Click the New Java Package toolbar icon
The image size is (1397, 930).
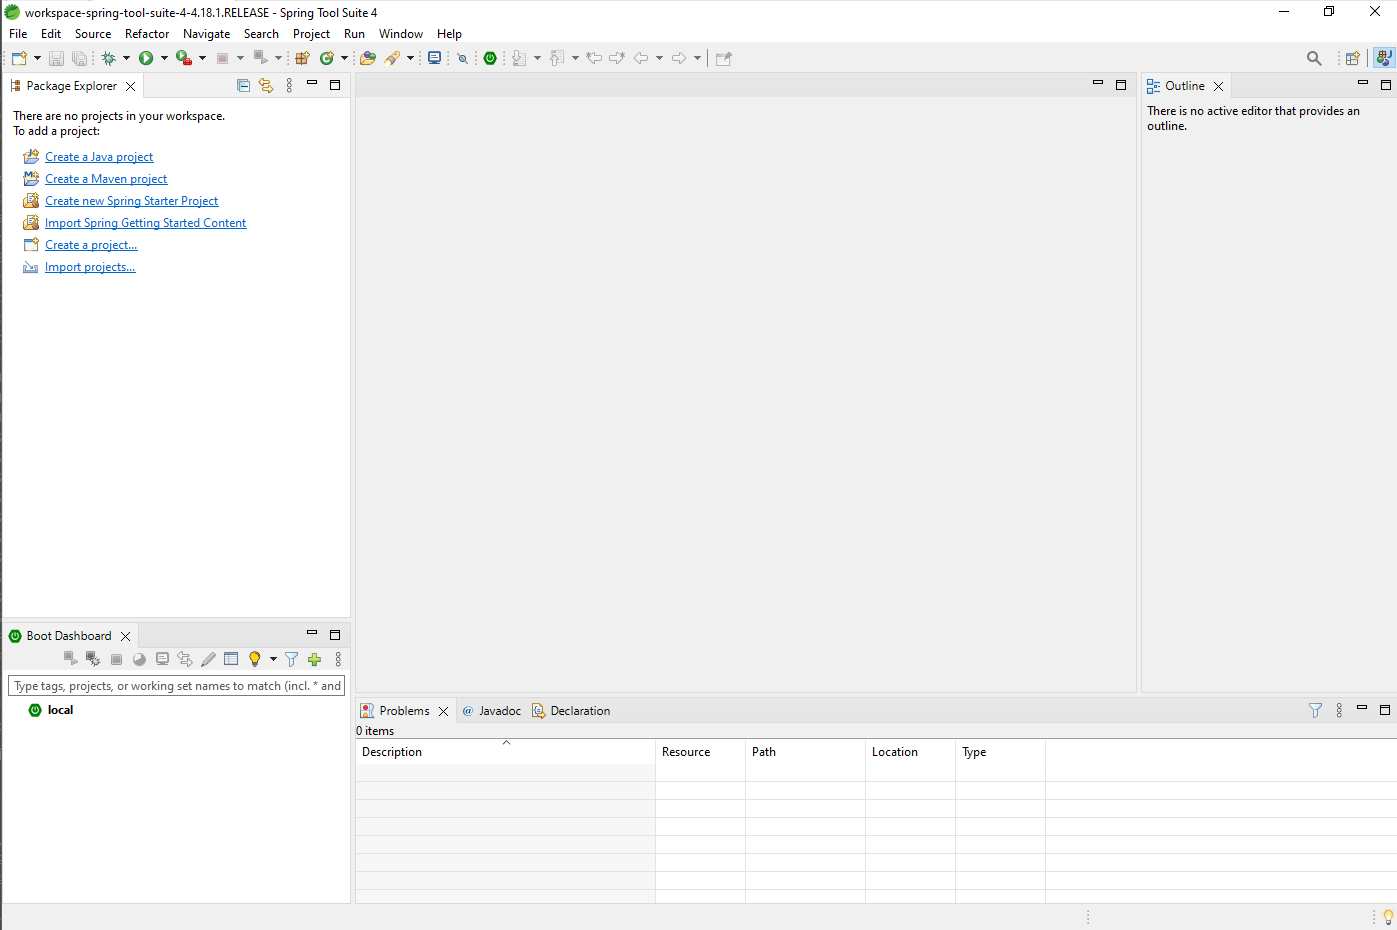tap(302, 58)
